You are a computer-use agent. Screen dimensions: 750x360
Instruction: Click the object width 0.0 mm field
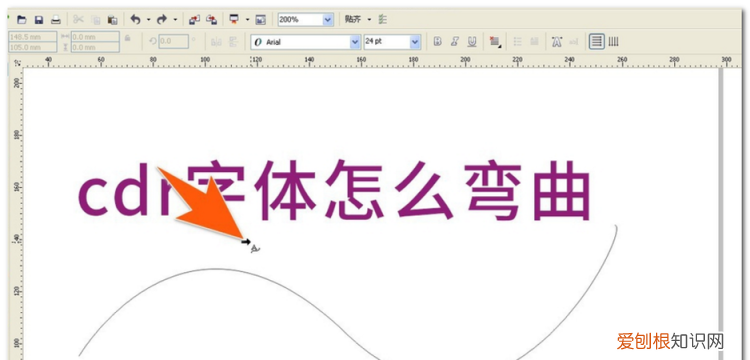click(x=95, y=37)
